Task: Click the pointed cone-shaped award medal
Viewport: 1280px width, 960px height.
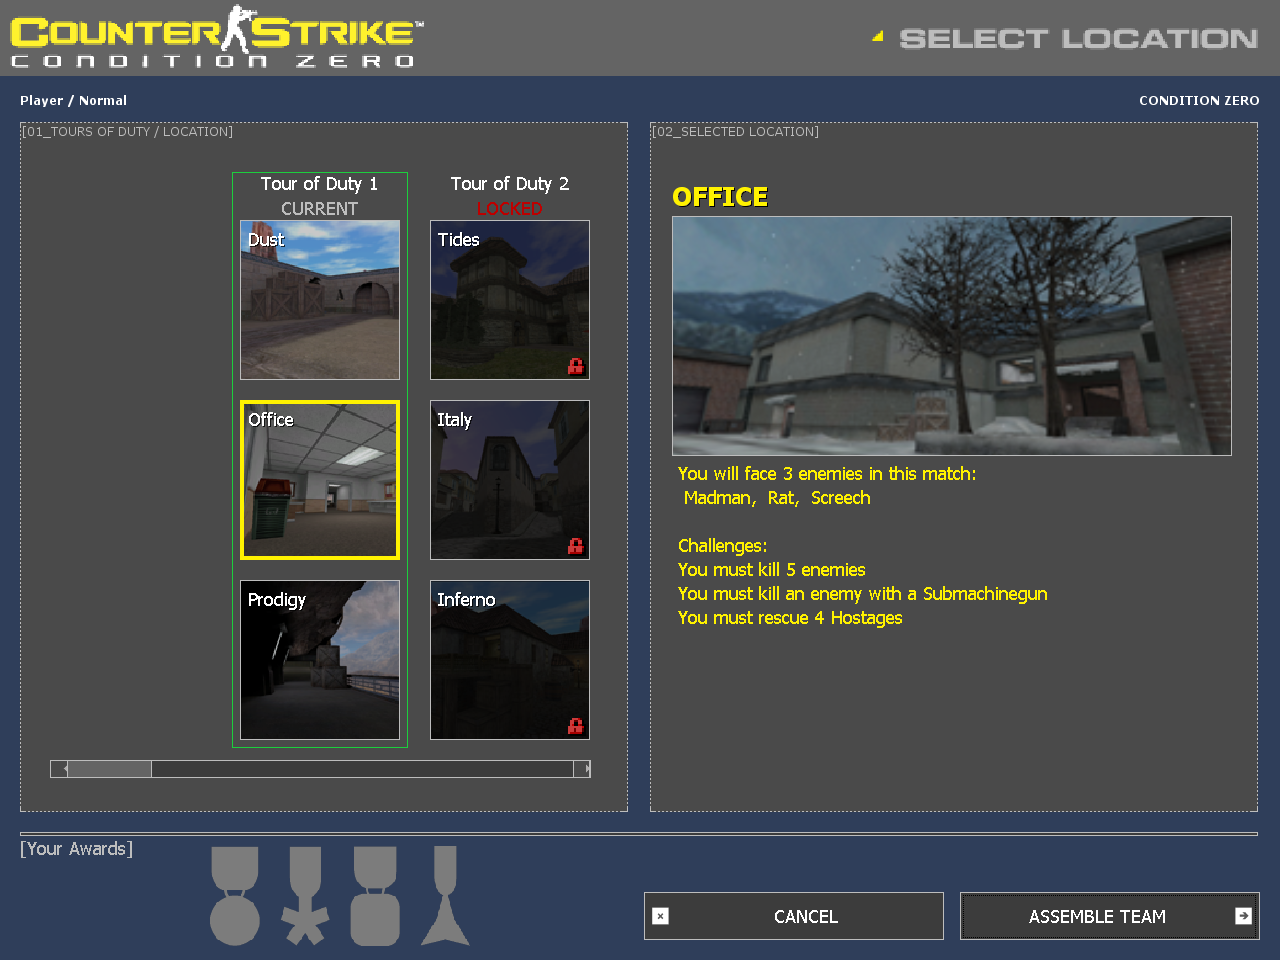Action: (x=445, y=896)
